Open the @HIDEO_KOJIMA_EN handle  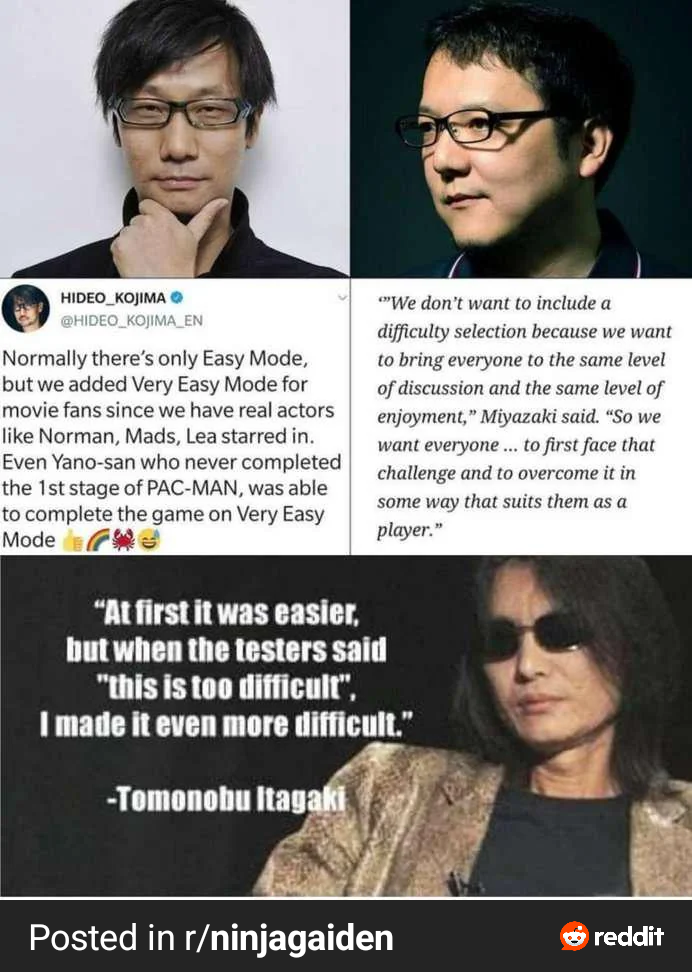pyautogui.click(x=131, y=320)
